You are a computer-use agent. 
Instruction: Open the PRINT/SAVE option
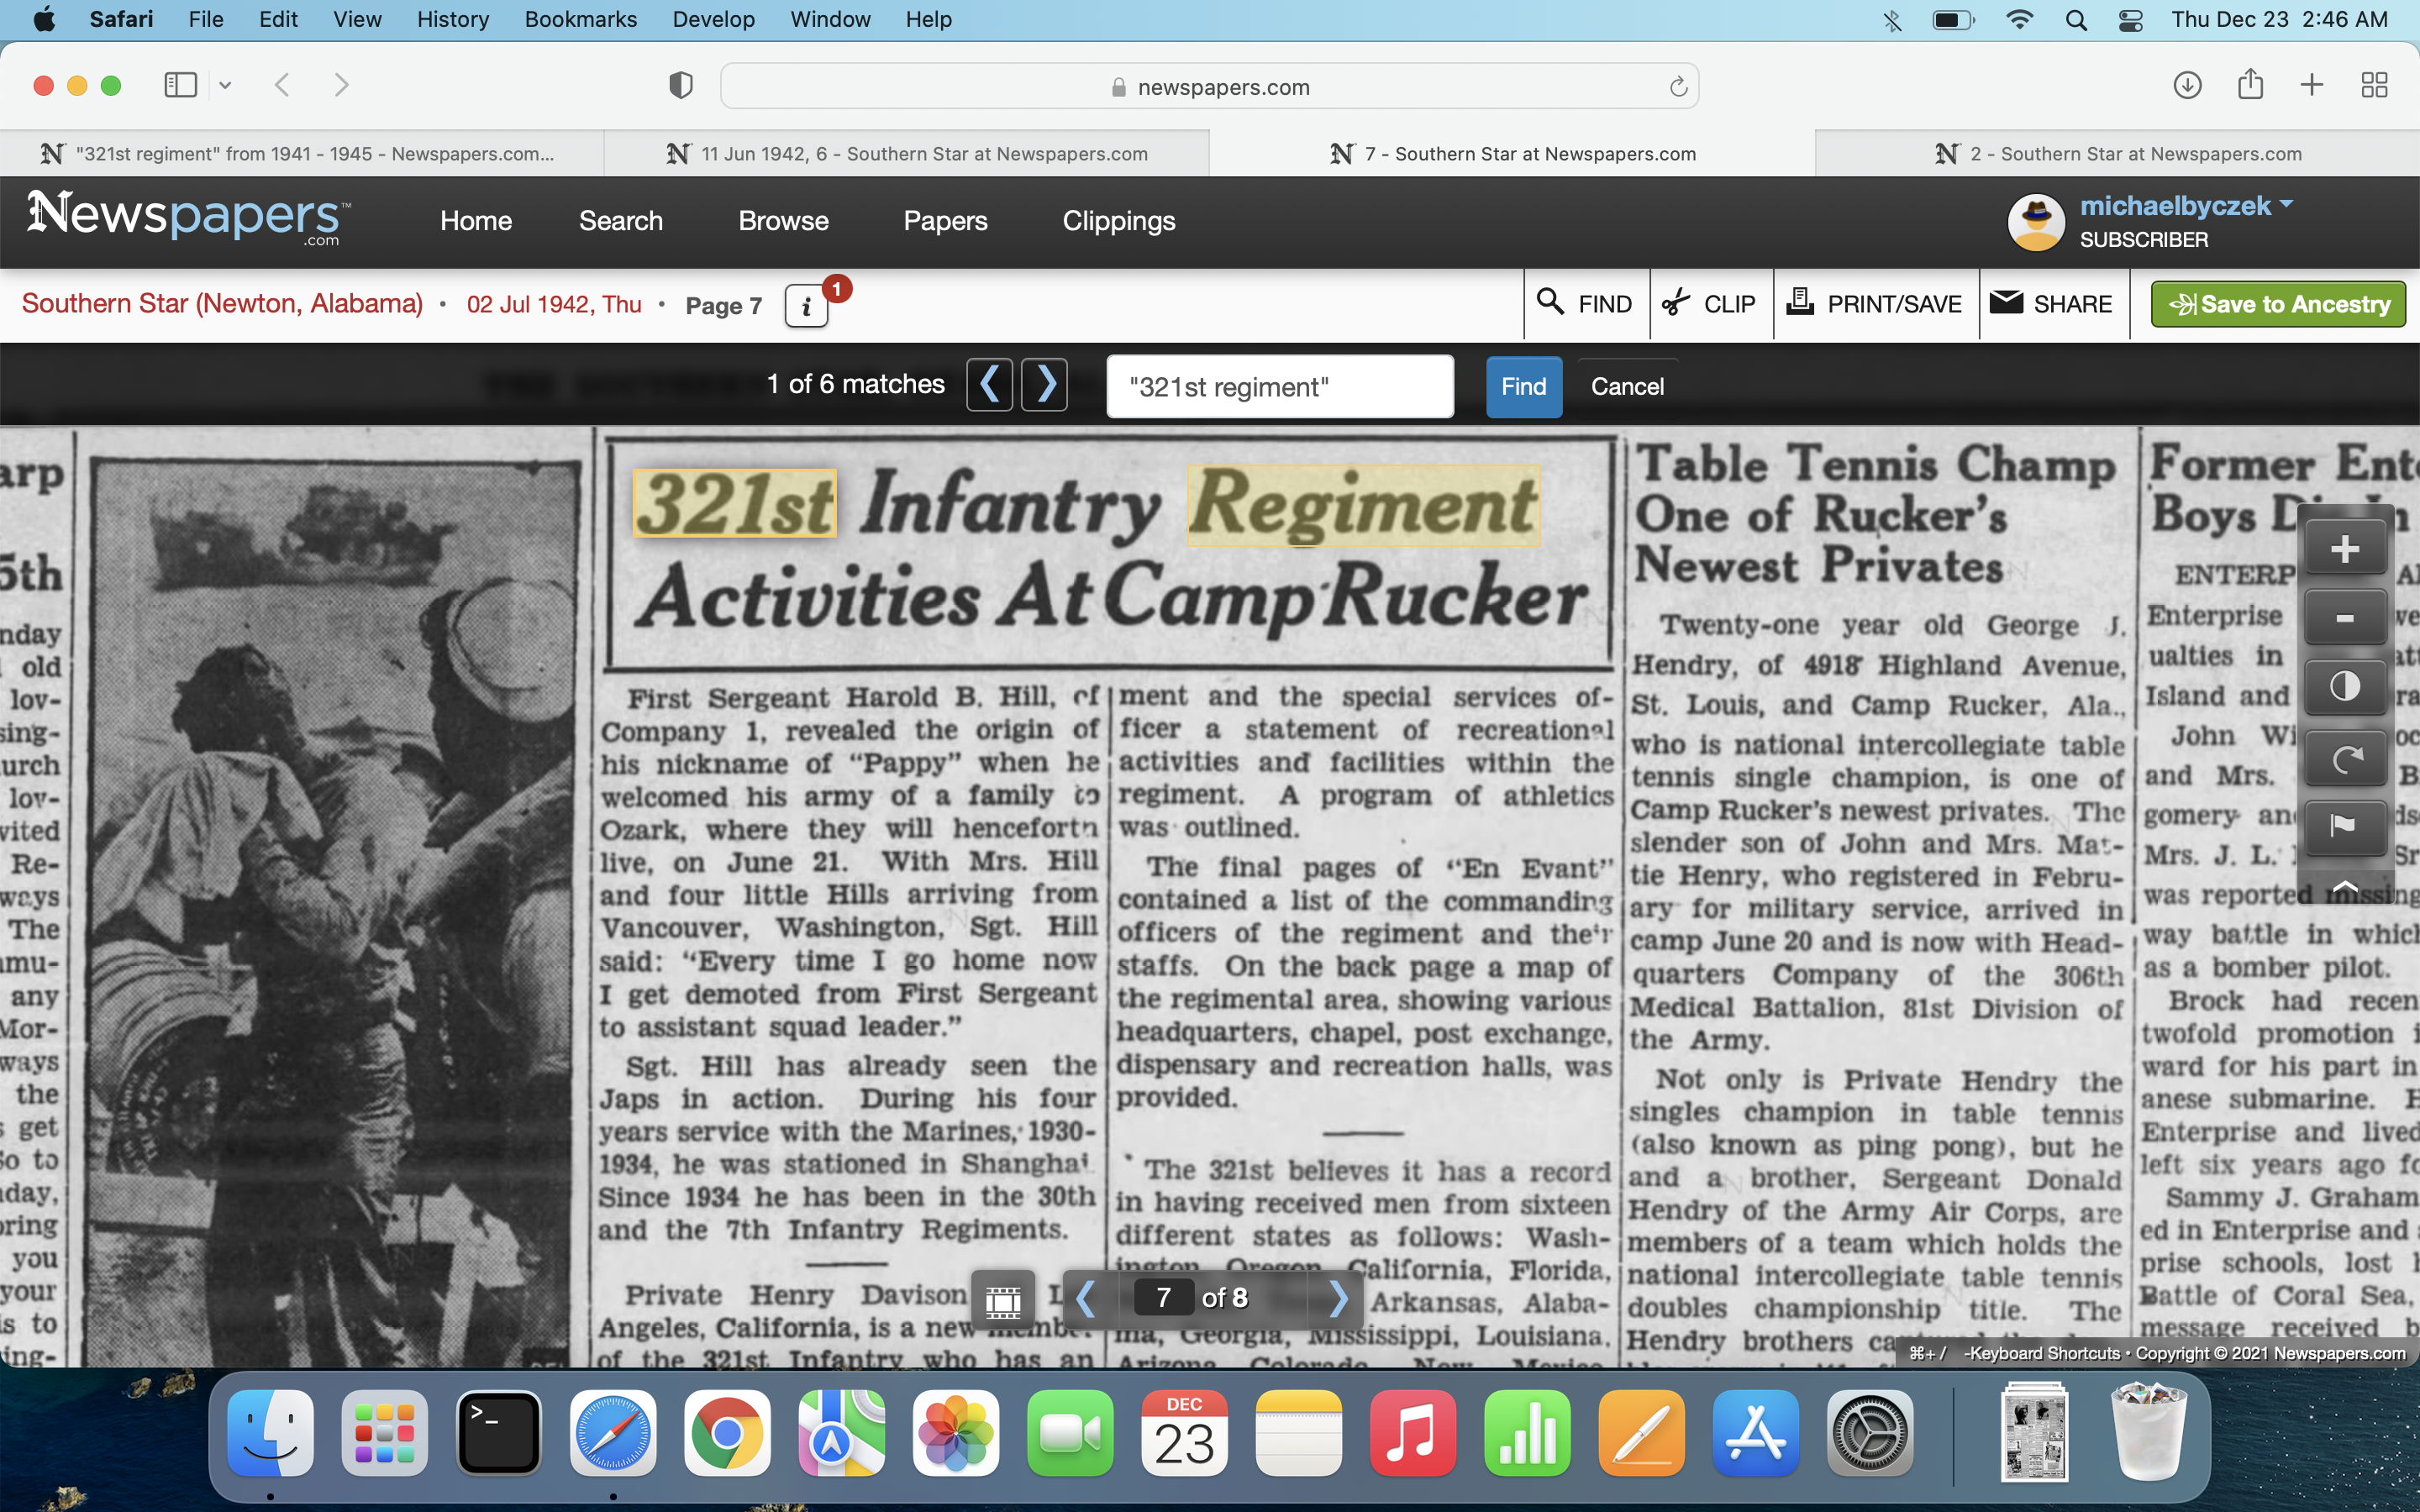coord(1875,304)
